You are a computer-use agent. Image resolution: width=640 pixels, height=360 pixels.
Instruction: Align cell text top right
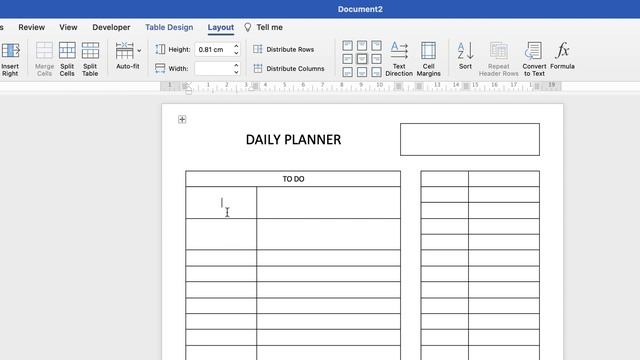376,45
